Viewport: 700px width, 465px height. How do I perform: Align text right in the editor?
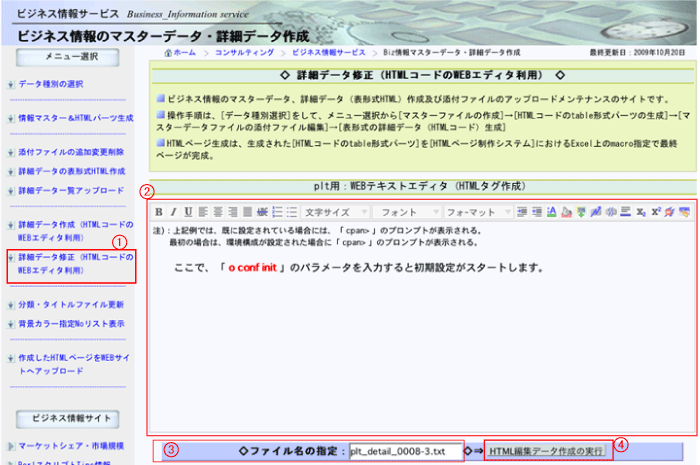point(233,212)
